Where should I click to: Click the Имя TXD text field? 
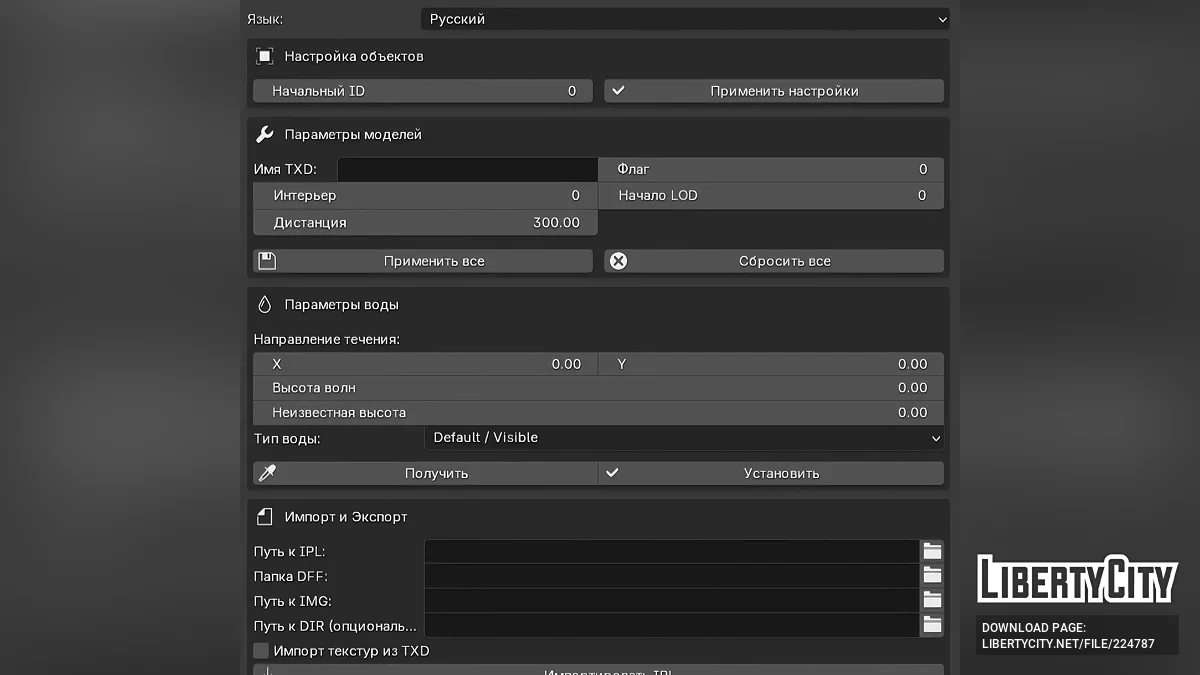[x=466, y=170]
